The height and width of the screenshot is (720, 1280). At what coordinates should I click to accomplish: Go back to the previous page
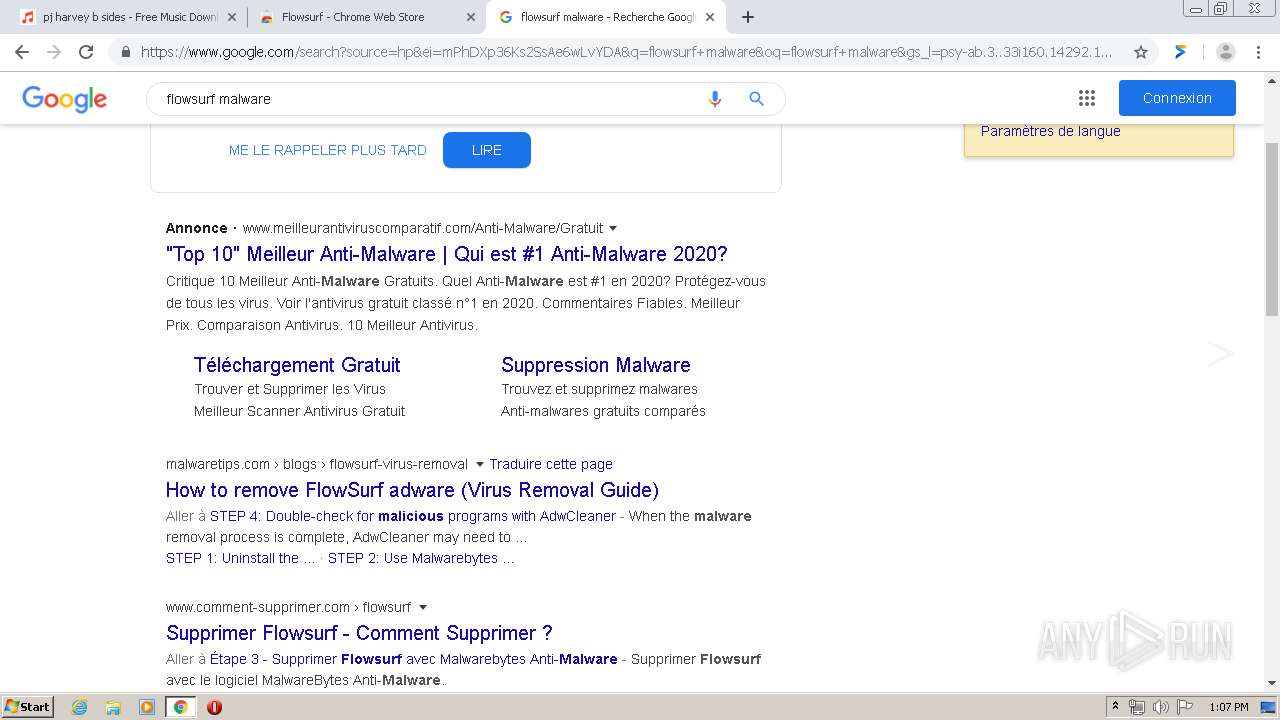(22, 52)
